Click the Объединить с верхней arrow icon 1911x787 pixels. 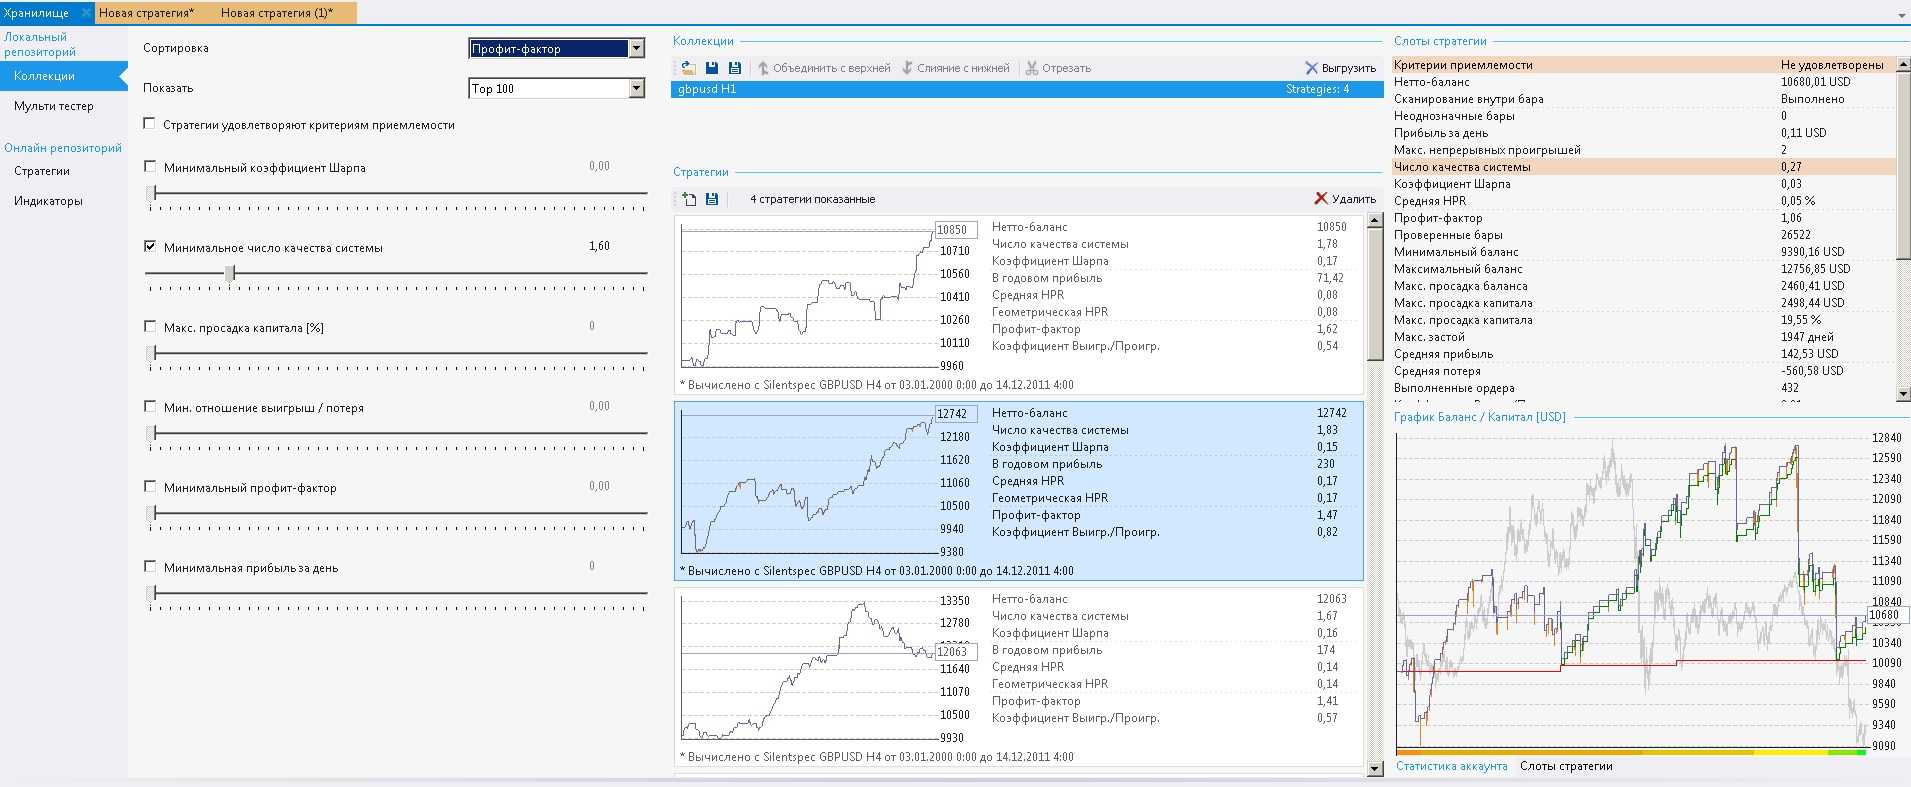pos(763,68)
